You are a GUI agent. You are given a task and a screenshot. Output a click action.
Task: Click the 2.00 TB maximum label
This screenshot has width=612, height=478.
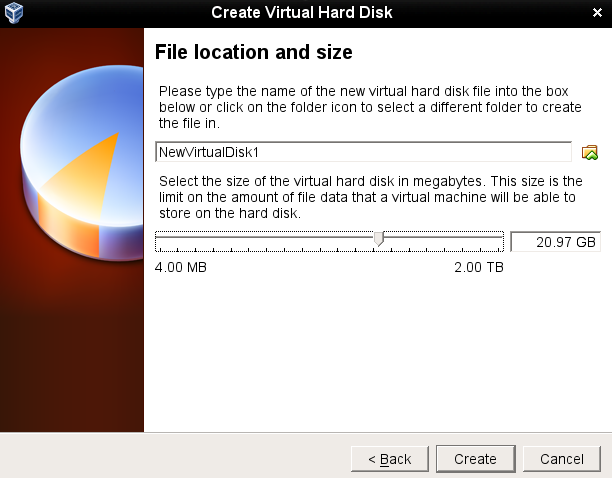(x=479, y=268)
